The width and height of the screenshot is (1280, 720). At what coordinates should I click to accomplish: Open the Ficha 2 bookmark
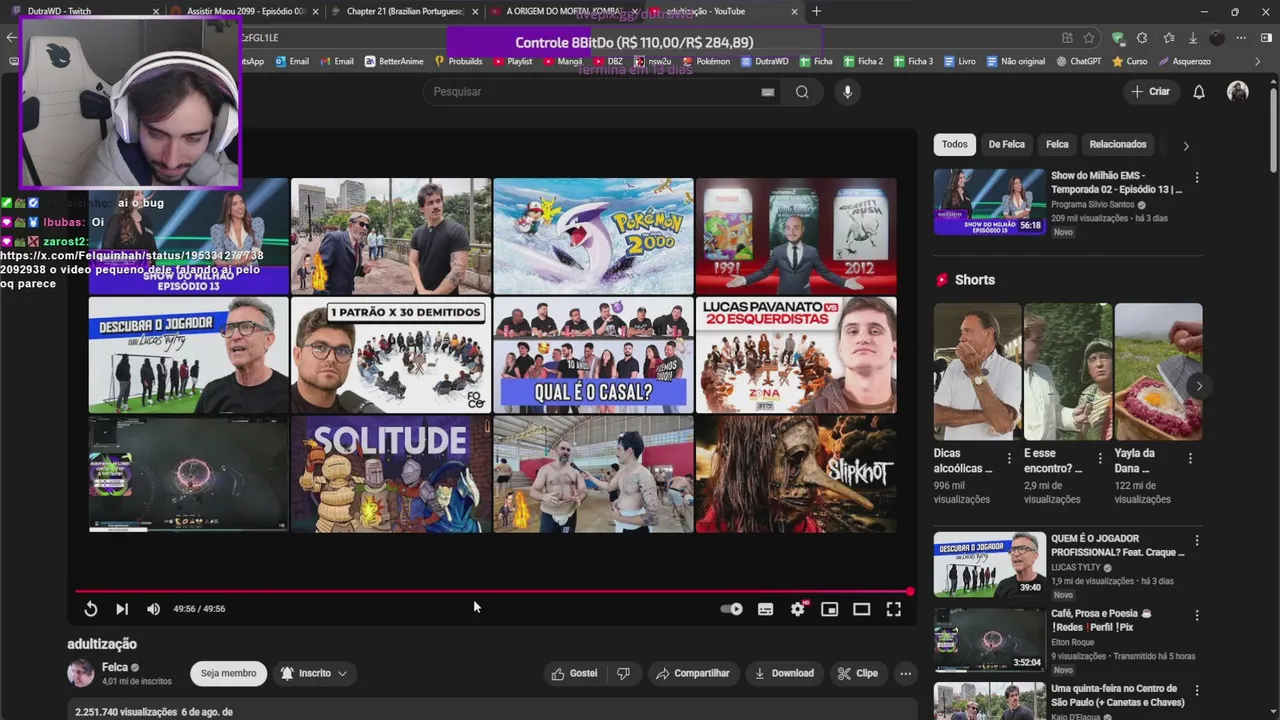point(862,61)
